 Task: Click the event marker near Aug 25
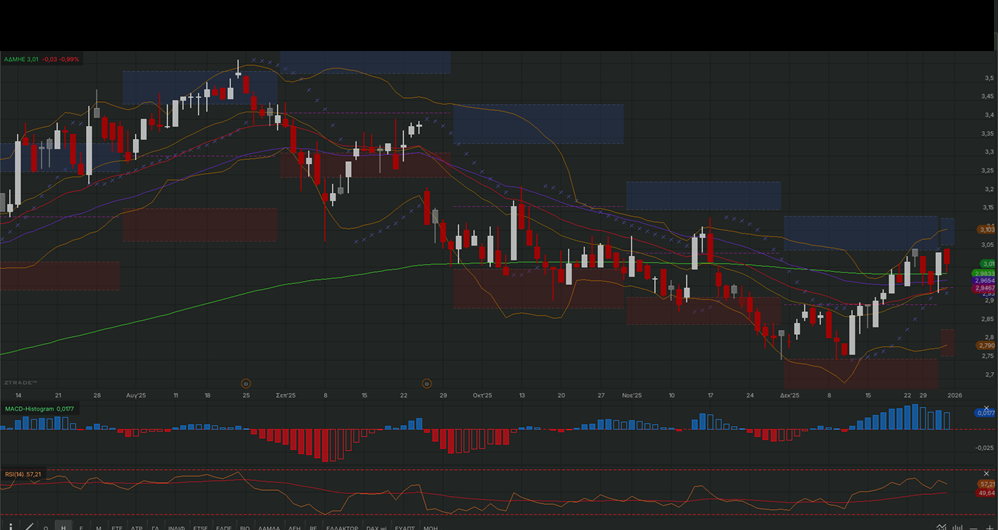tap(246, 383)
